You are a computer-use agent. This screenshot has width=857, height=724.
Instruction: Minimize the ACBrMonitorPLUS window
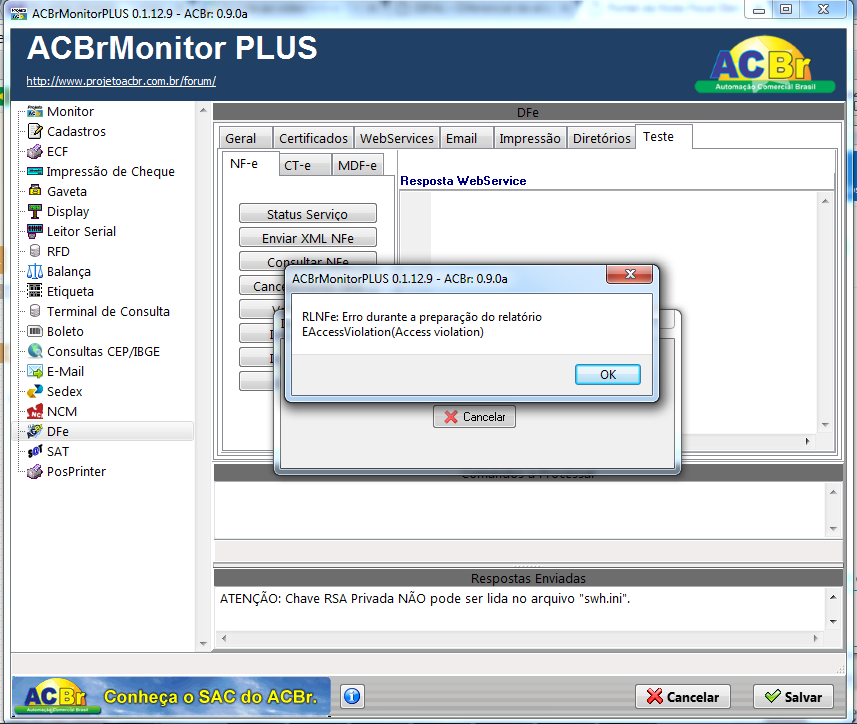point(759,10)
